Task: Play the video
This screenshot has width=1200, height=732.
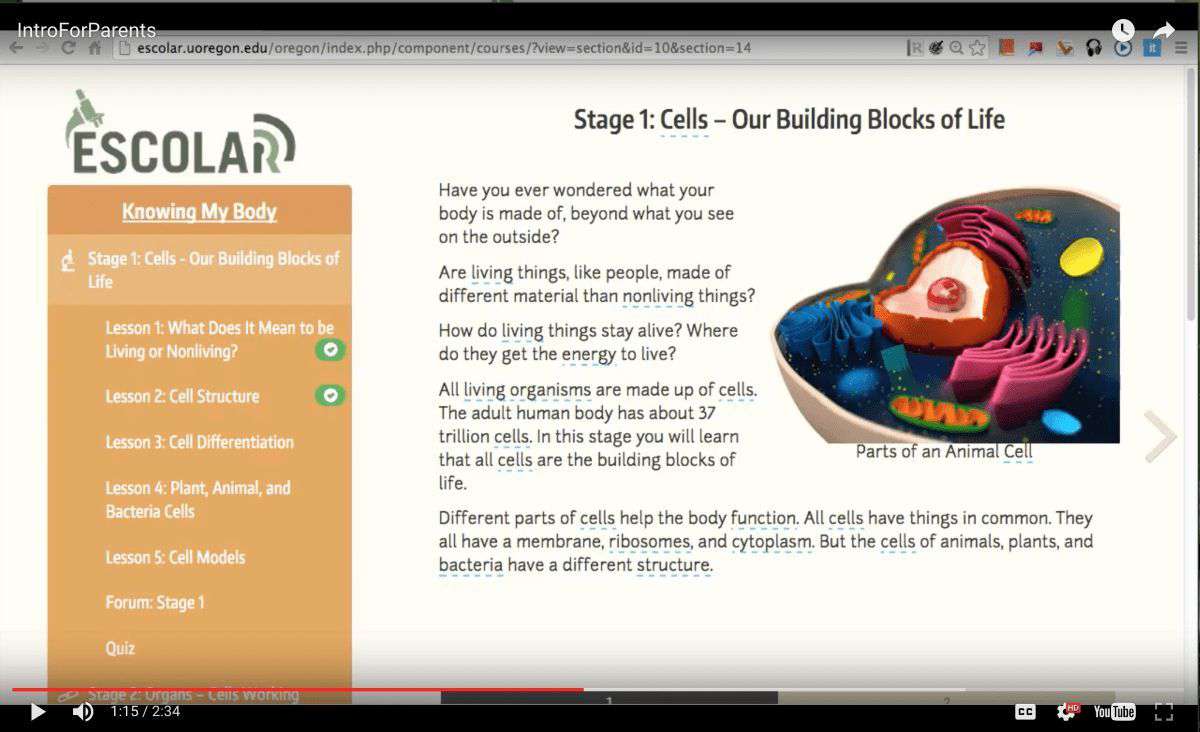Action: click(38, 711)
